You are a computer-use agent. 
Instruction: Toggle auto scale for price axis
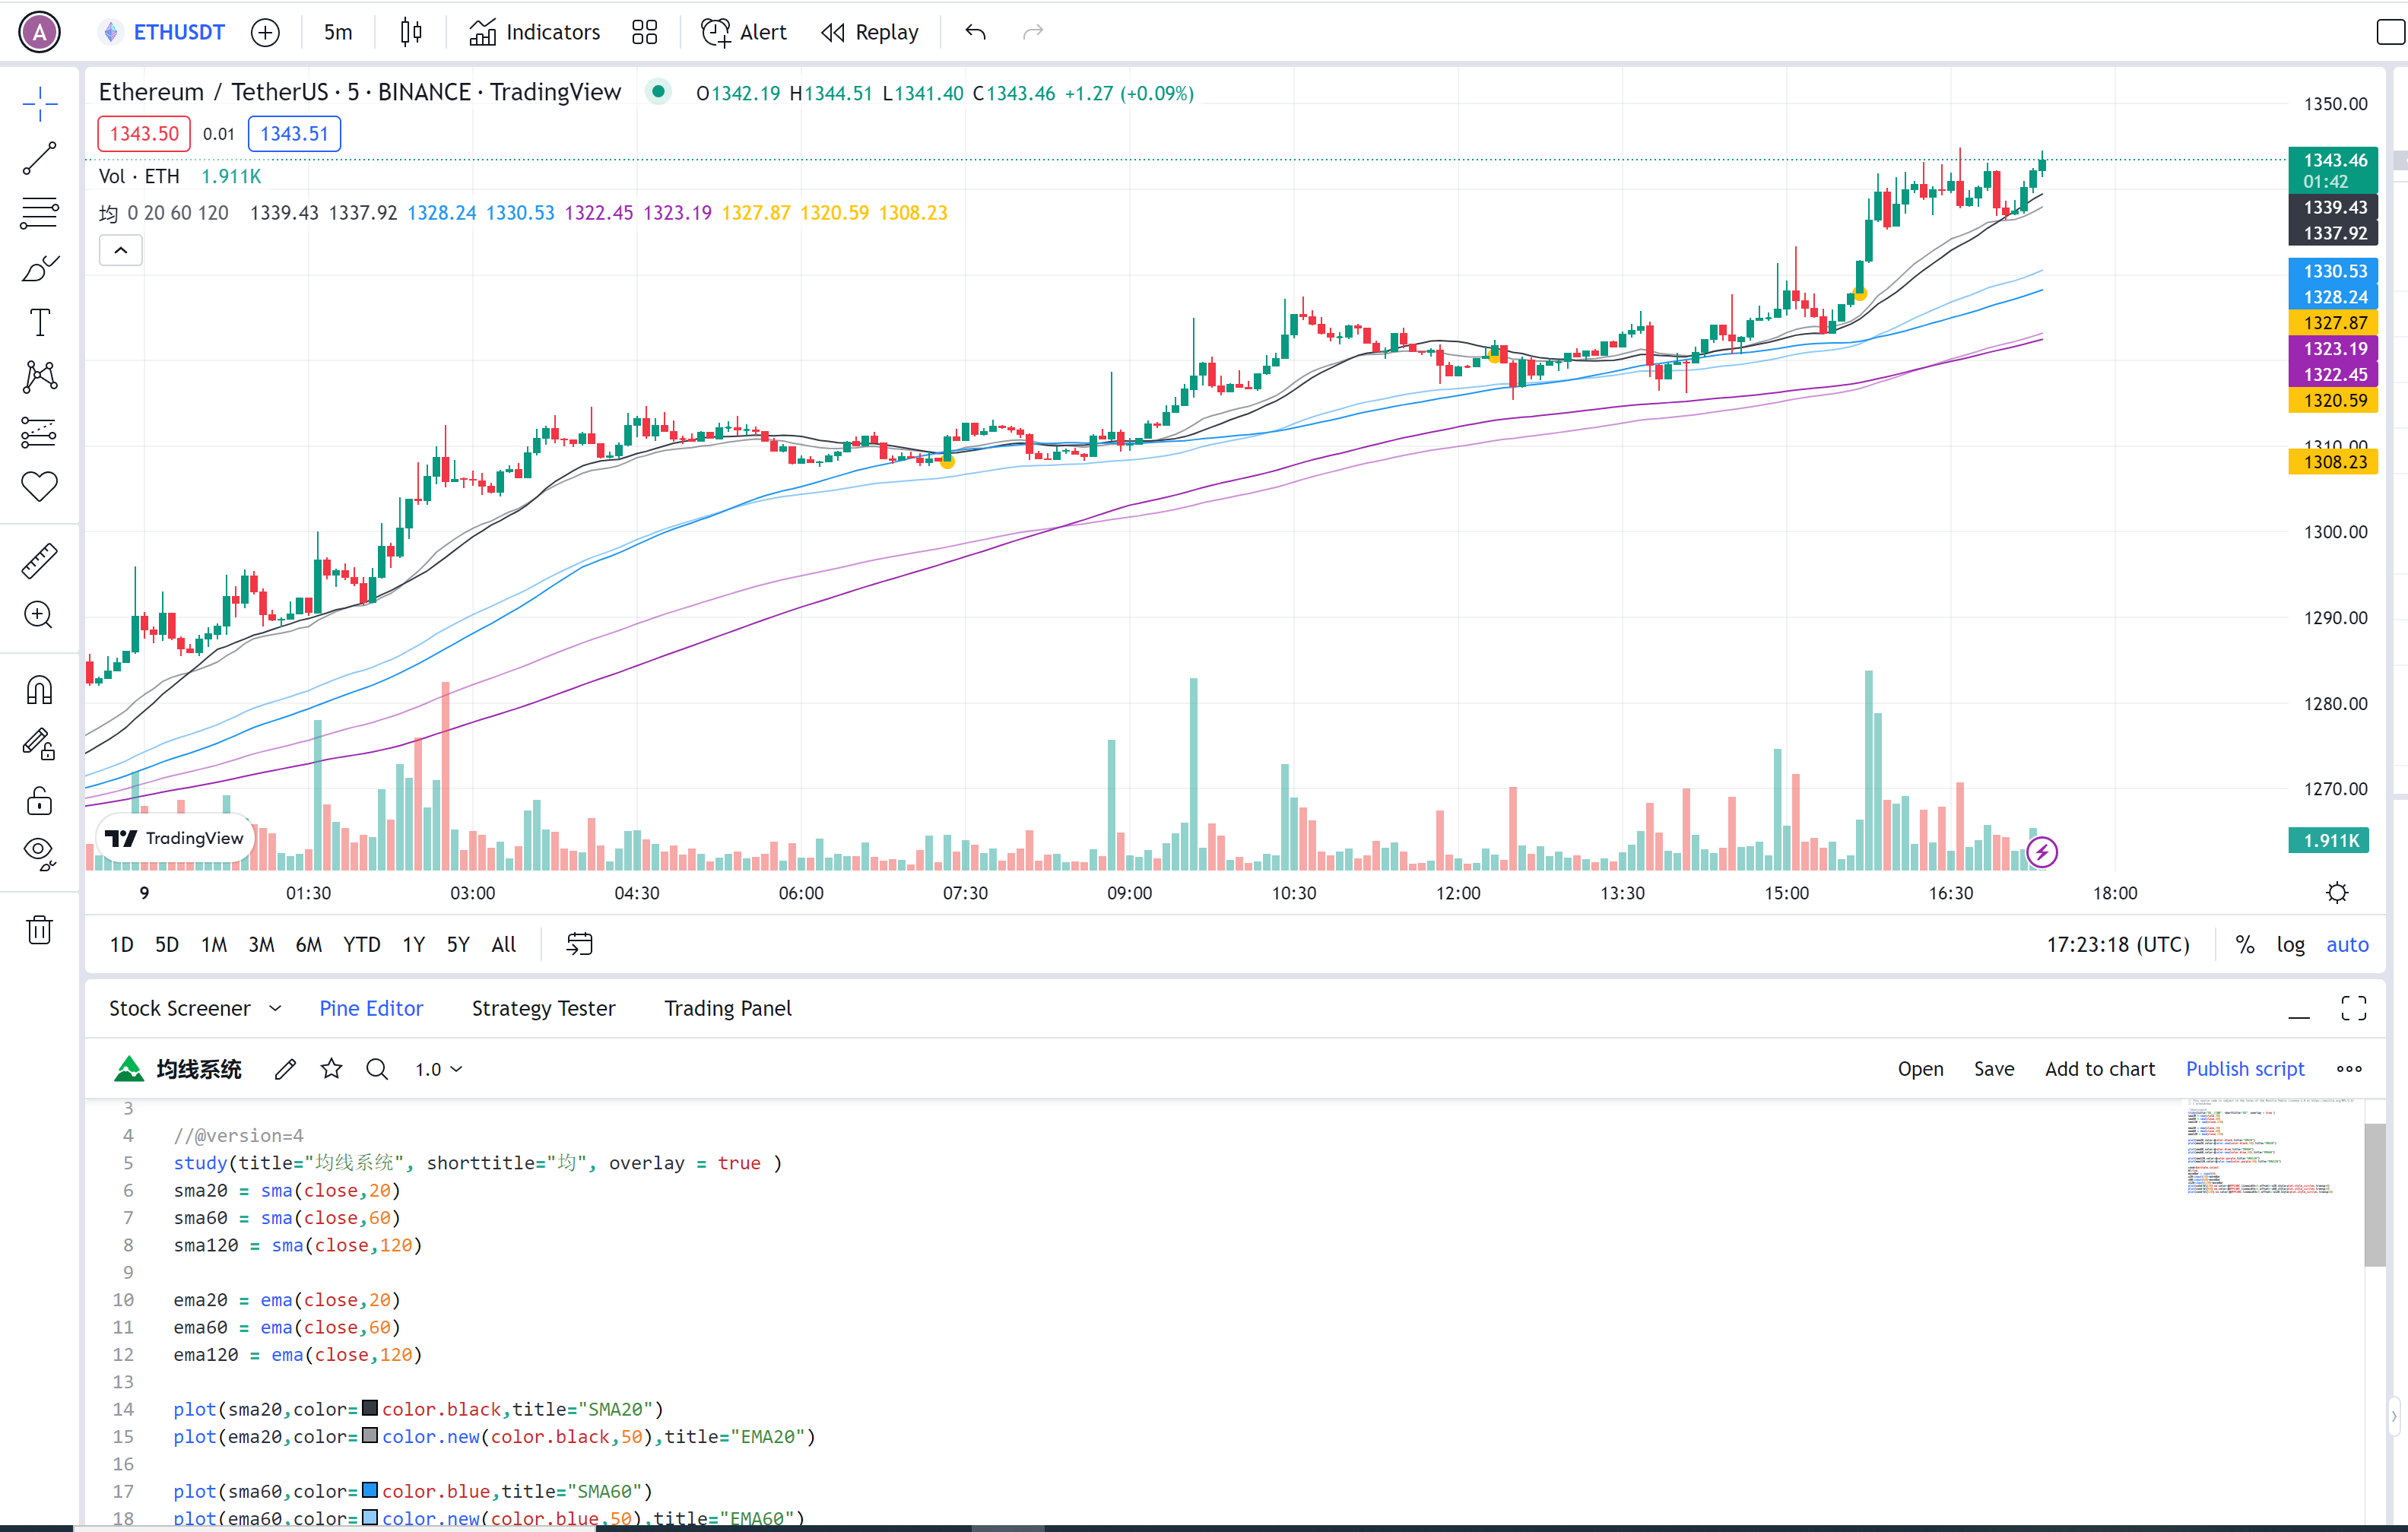click(2346, 945)
